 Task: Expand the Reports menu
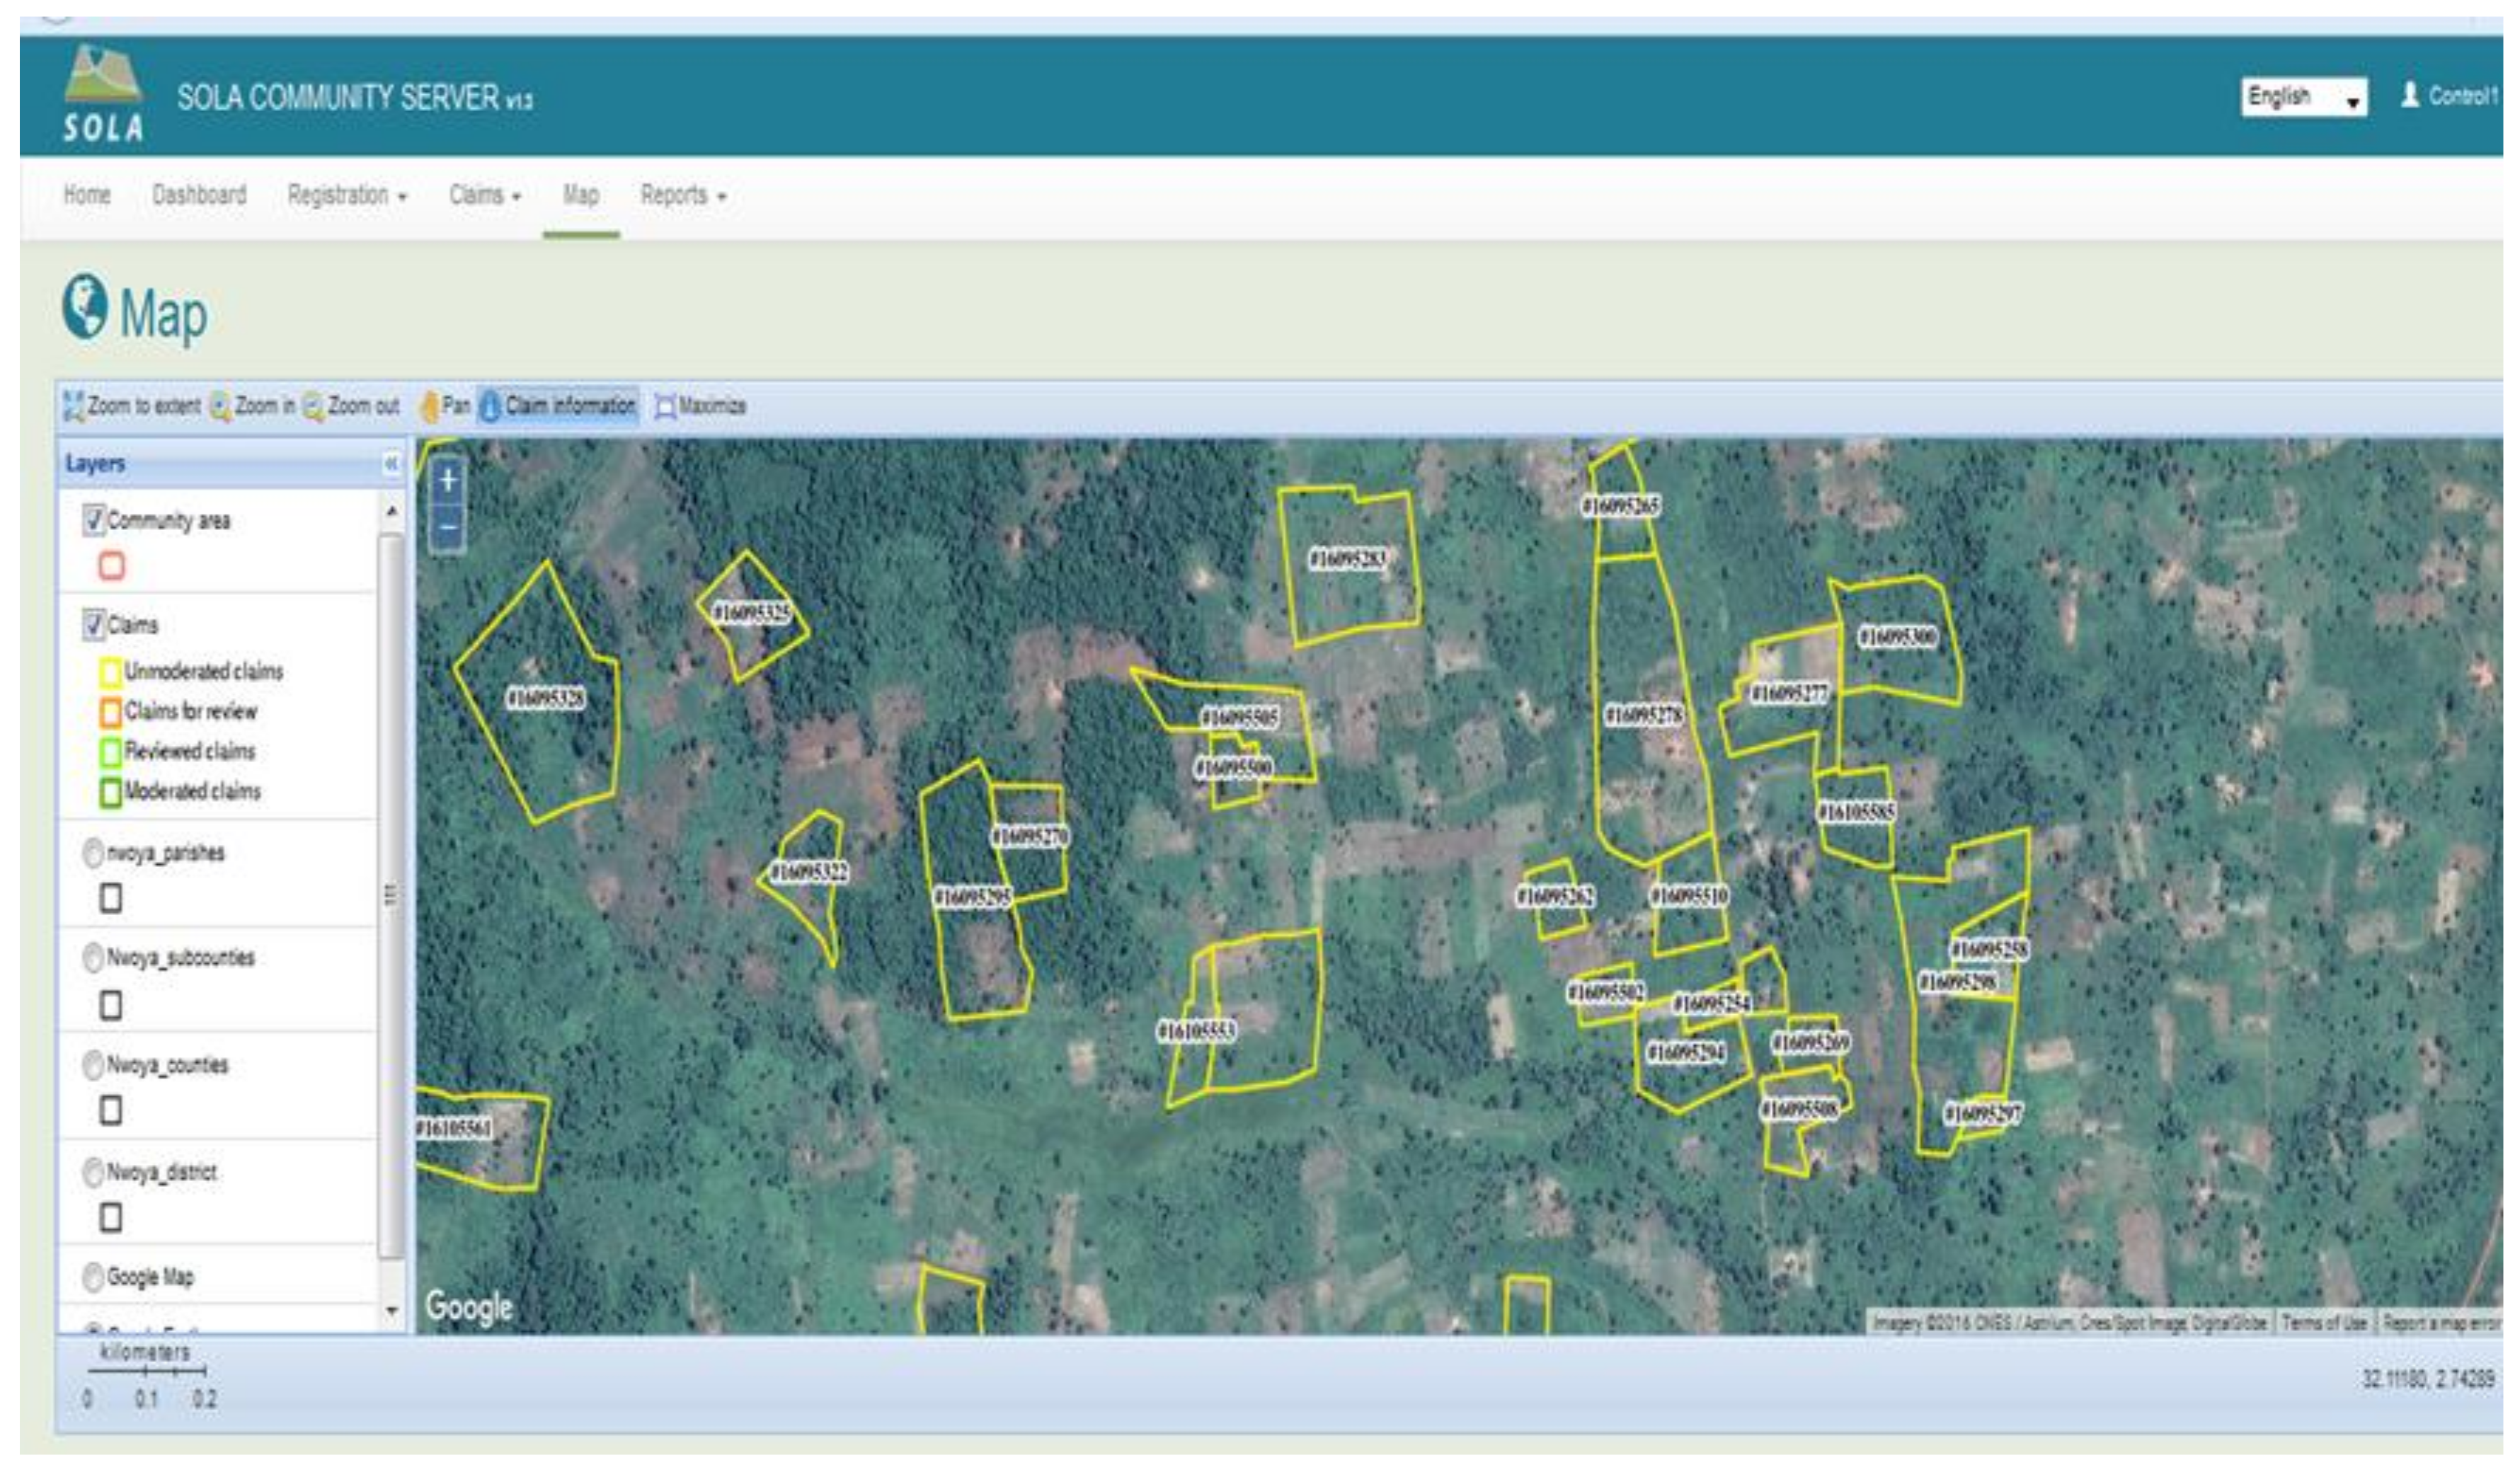click(683, 195)
